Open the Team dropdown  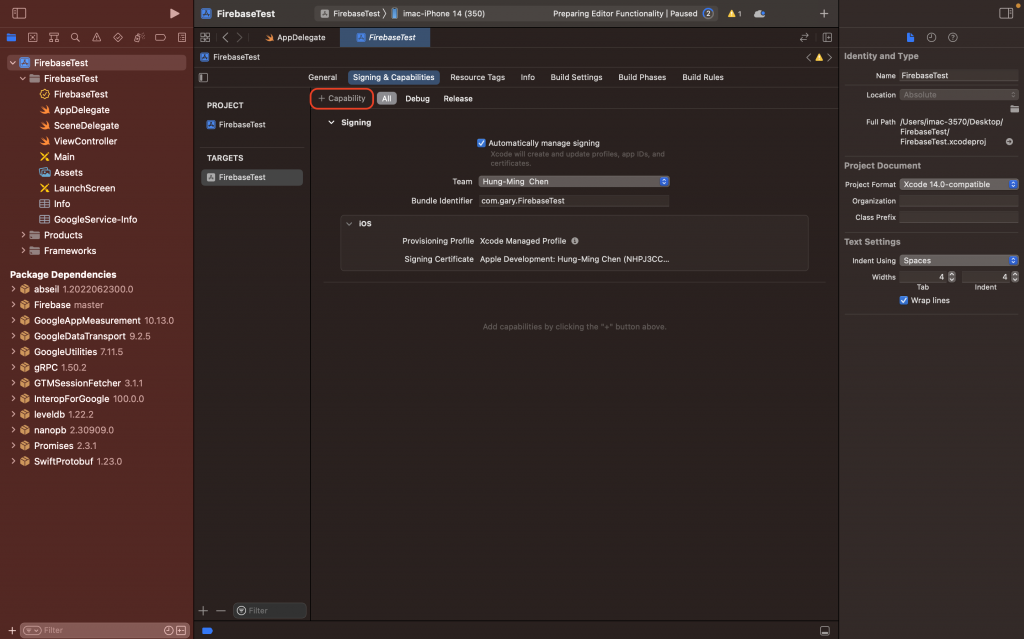coord(574,182)
